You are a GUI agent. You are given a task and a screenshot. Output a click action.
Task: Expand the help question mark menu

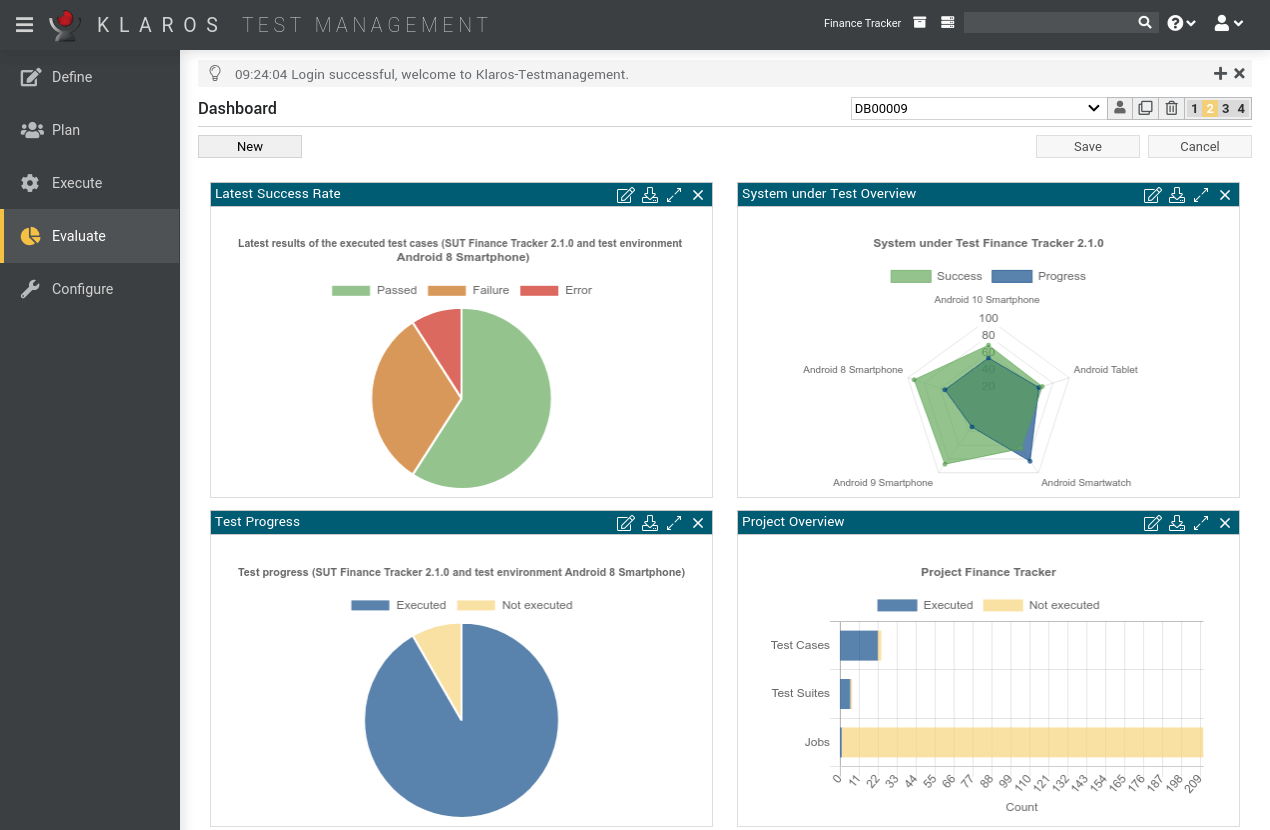[1181, 23]
